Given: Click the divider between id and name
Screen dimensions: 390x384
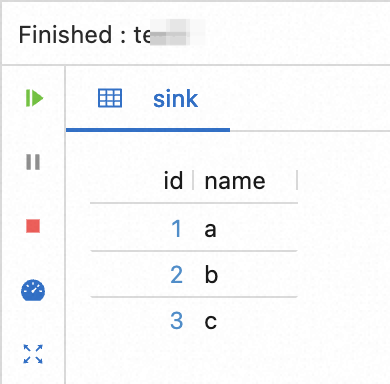Looking at the screenshot, I should (x=193, y=180).
